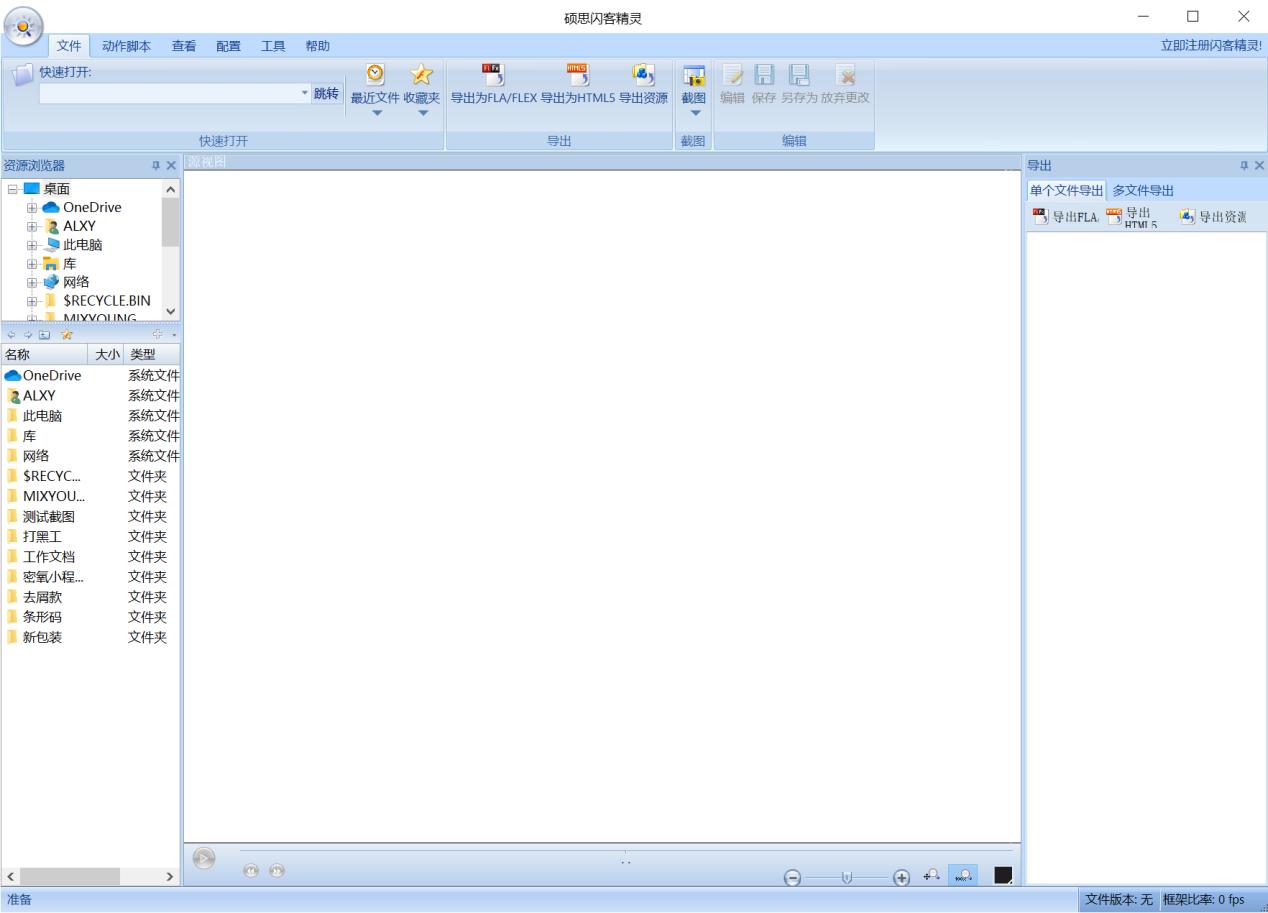Pin the 导出 panel on right
Screen dimensions: 1268x913
[1244, 165]
